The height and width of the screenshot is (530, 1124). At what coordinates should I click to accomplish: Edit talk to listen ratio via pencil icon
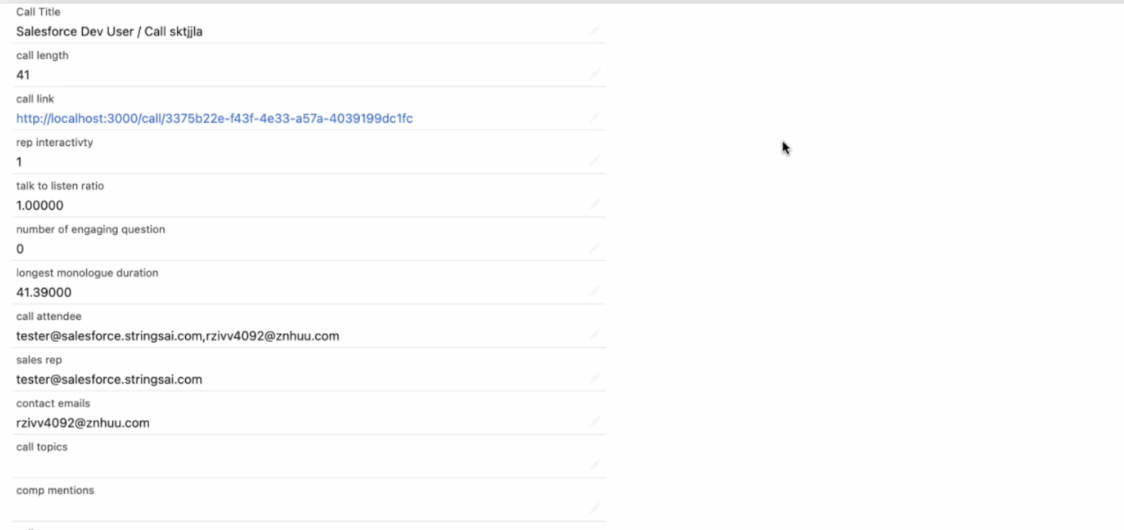[x=594, y=205]
